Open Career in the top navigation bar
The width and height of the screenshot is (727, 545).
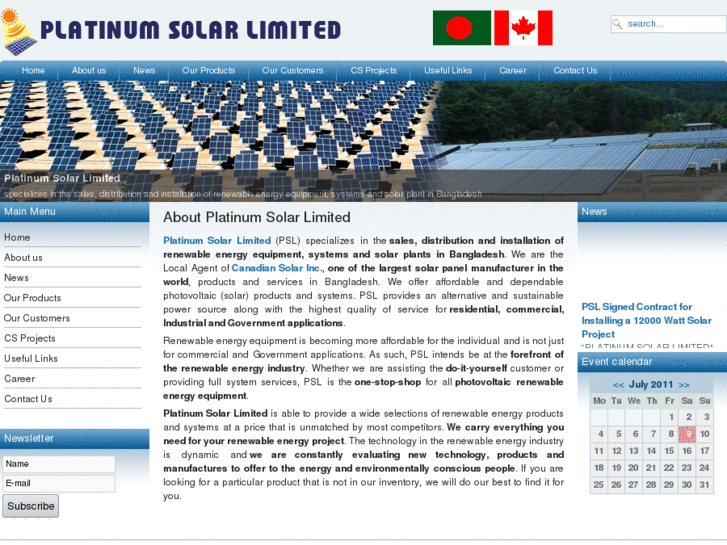click(513, 71)
